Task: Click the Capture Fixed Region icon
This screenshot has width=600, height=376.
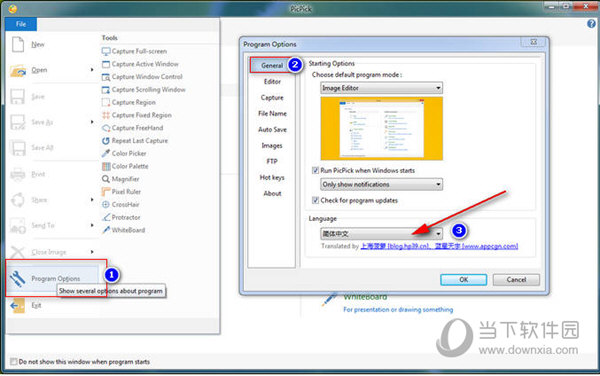Action: 106,115
